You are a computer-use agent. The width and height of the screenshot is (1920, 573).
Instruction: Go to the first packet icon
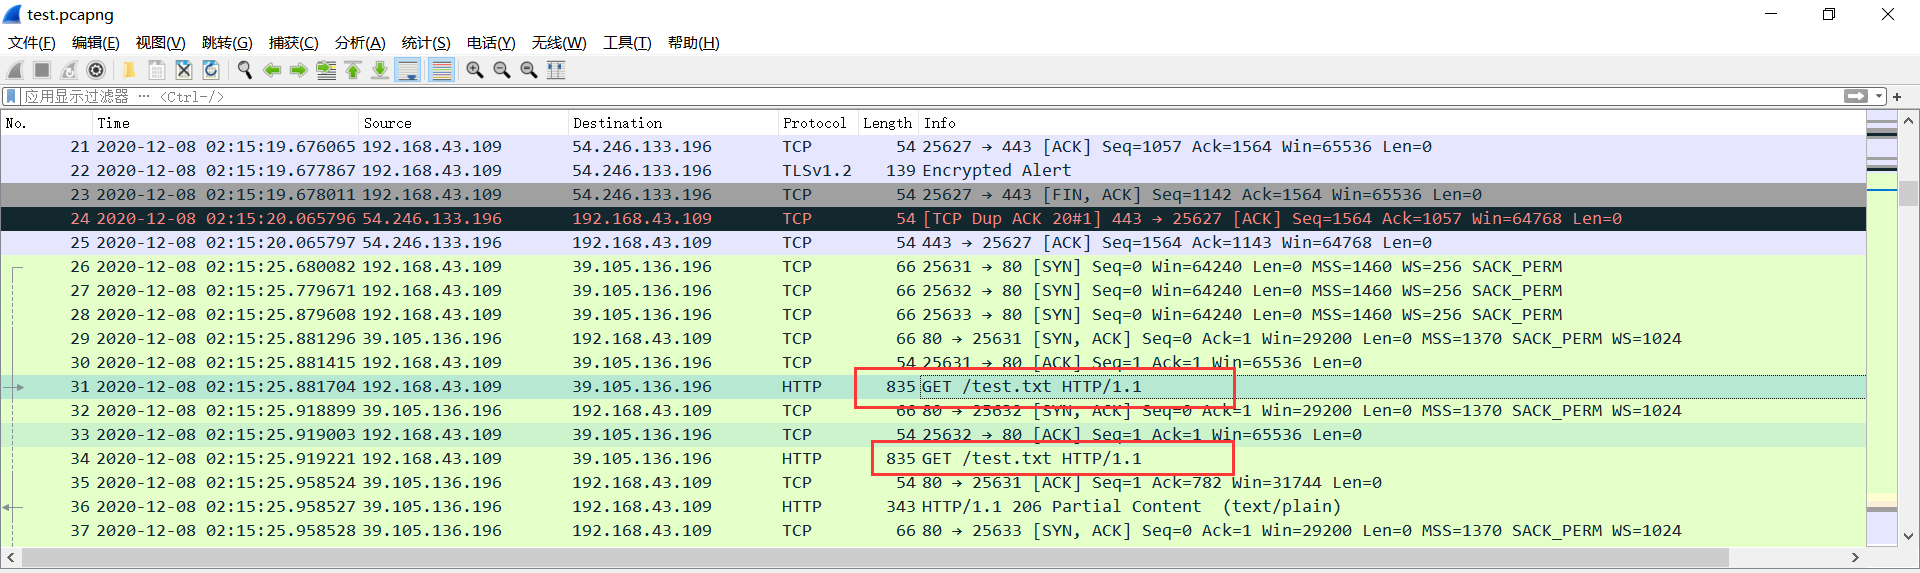pos(353,70)
